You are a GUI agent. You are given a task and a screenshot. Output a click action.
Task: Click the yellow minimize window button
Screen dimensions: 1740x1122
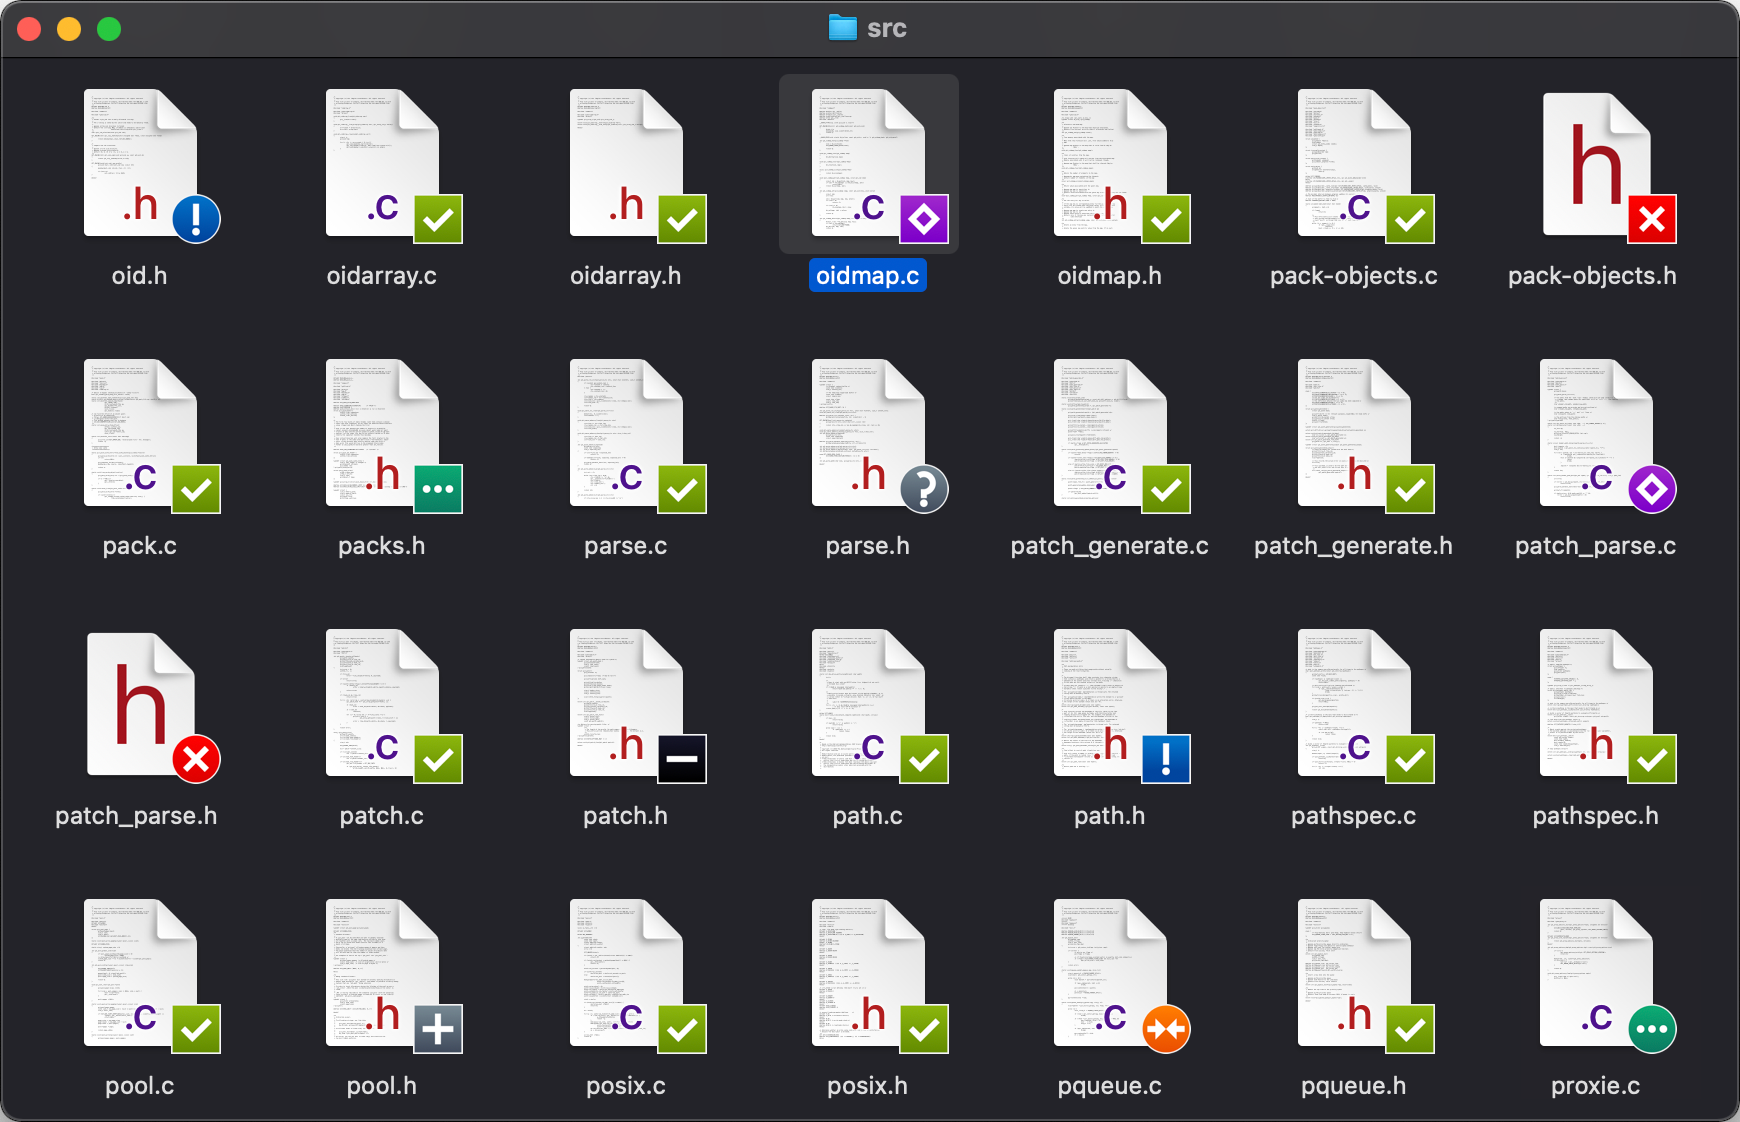tap(69, 29)
